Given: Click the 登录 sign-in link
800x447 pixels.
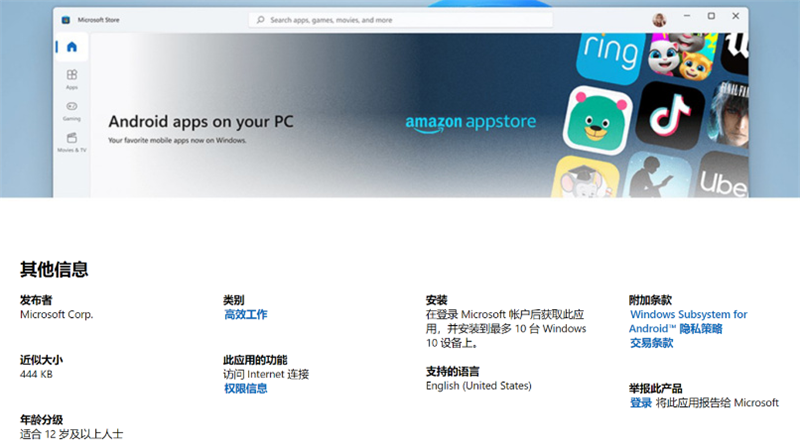Looking at the screenshot, I should [x=641, y=403].
